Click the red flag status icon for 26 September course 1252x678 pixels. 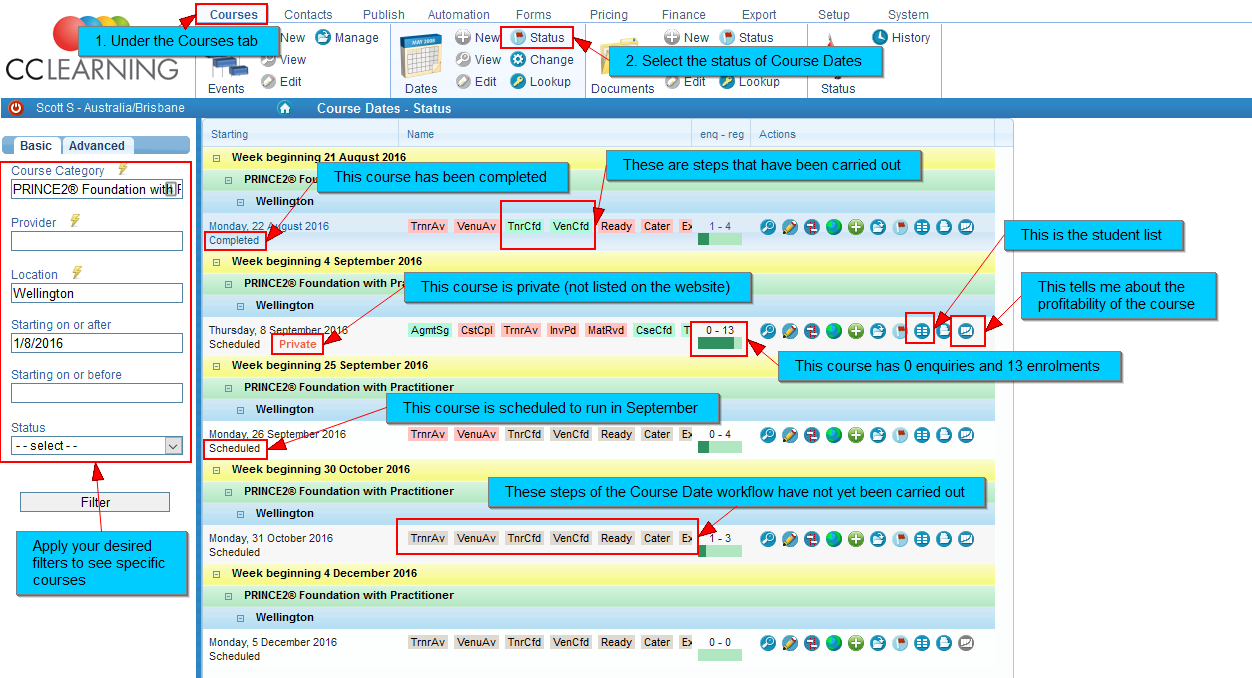pos(900,435)
